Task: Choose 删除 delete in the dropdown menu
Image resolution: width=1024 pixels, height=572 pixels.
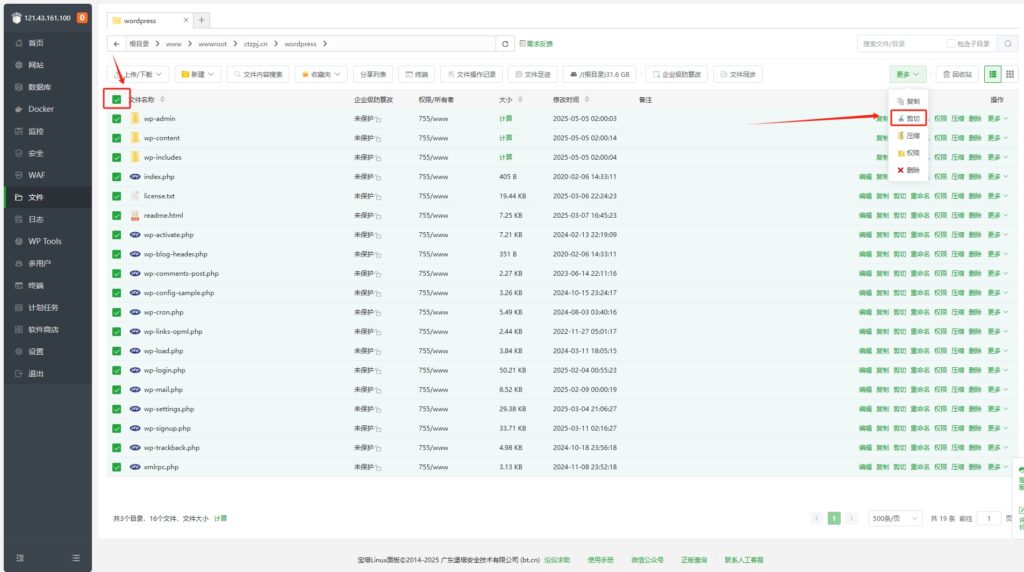Action: coord(908,170)
